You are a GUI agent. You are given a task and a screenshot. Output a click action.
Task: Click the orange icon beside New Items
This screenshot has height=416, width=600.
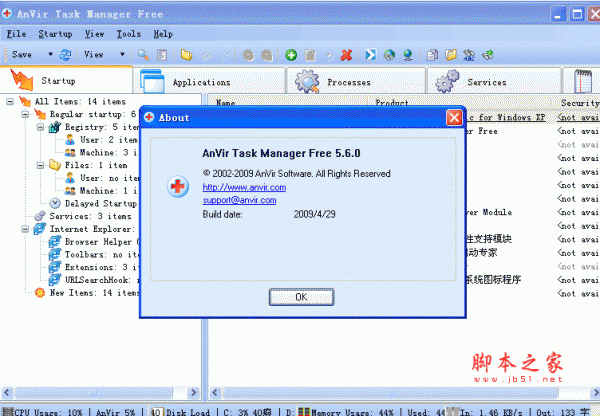40,293
